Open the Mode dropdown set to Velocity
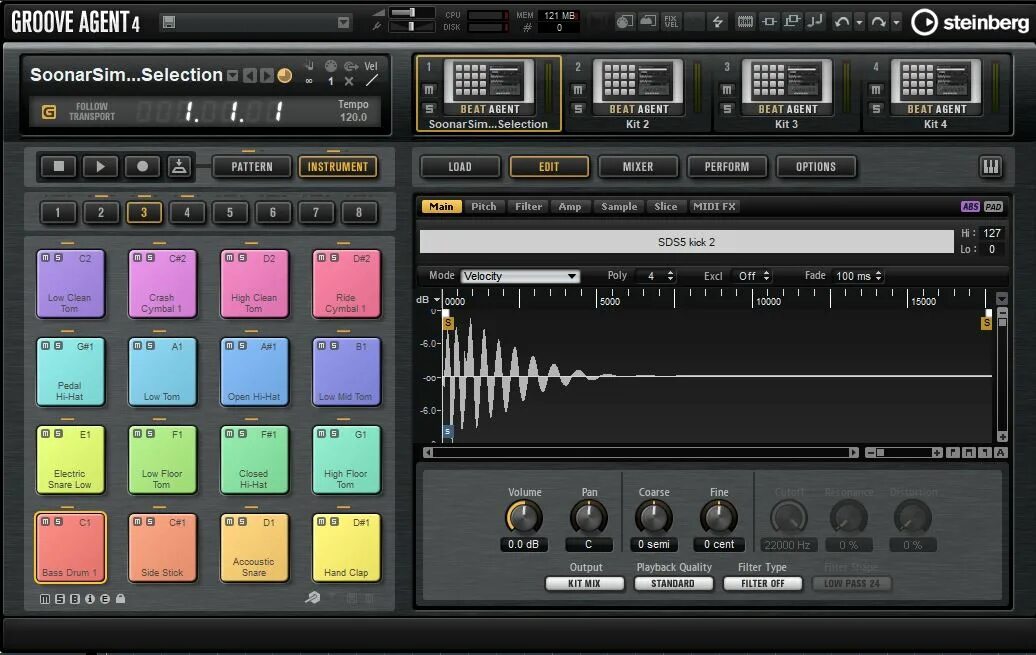This screenshot has height=655, width=1036. pos(520,275)
